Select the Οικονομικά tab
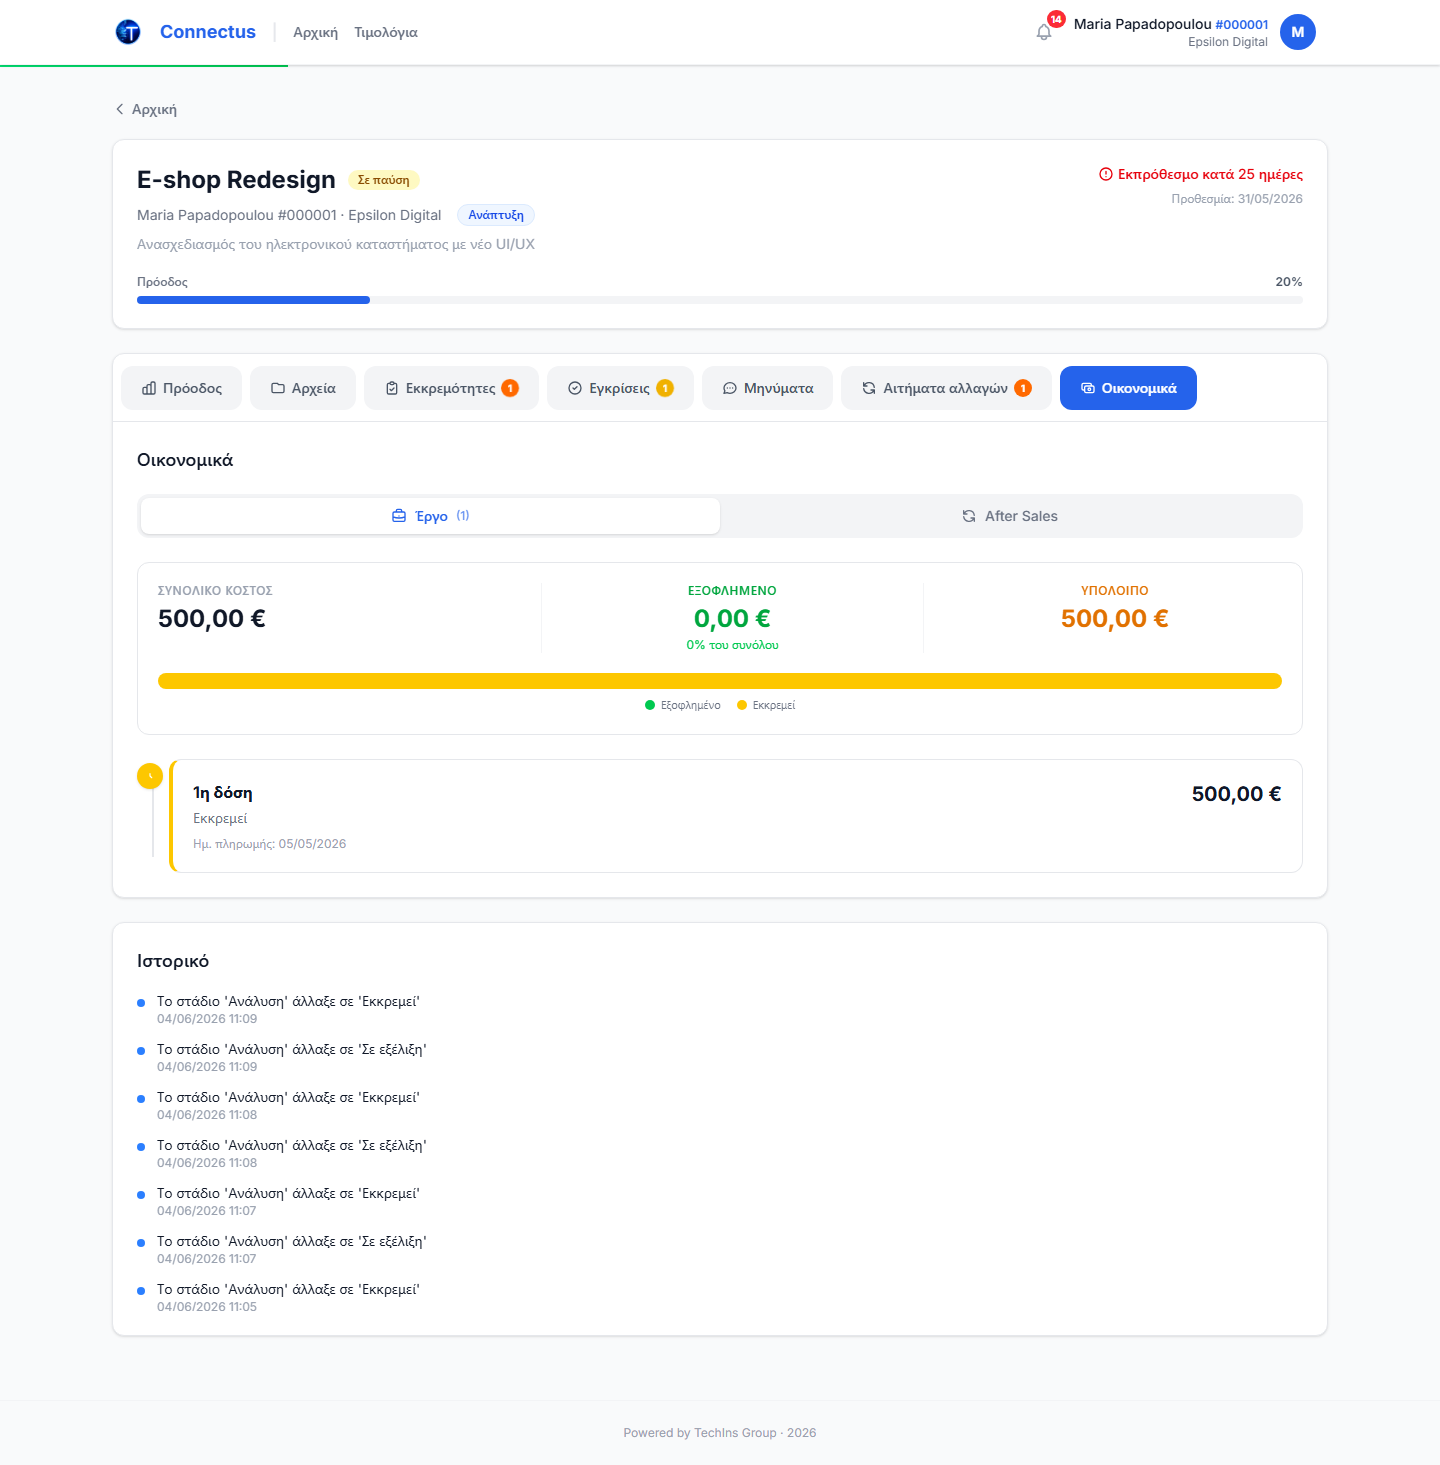This screenshot has height=1465, width=1440. pyautogui.click(x=1128, y=388)
